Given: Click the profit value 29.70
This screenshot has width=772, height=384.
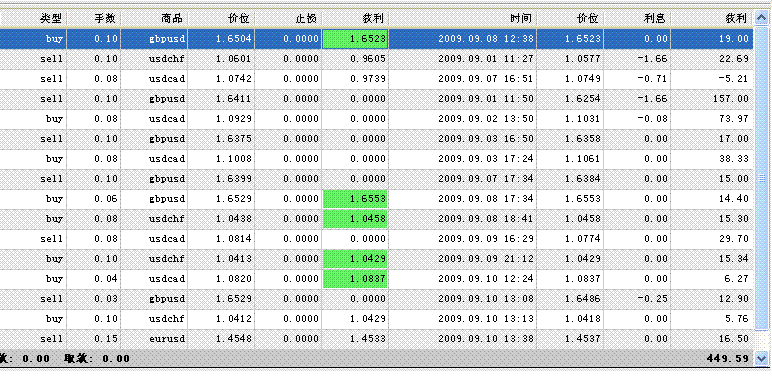Looking at the screenshot, I should [x=733, y=239].
